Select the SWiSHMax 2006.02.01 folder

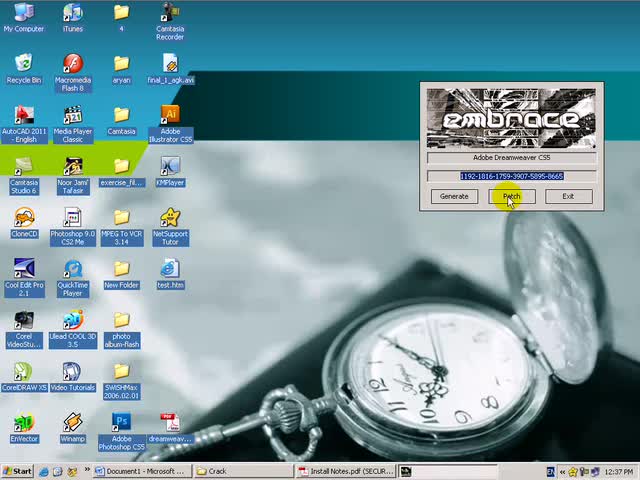point(121,381)
